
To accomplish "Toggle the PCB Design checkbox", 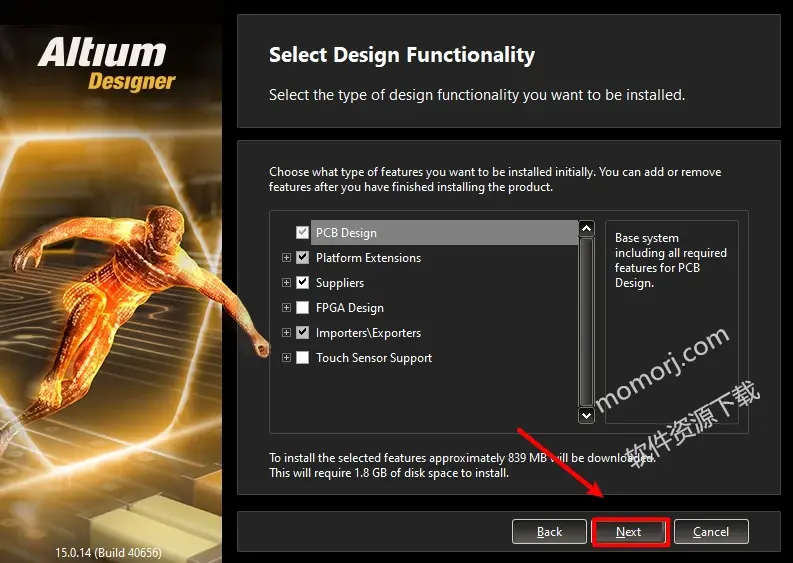I will (302, 233).
